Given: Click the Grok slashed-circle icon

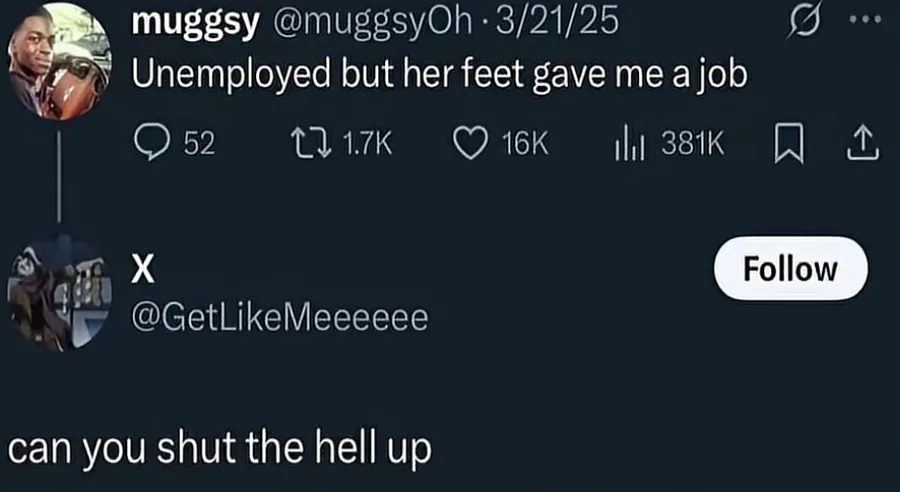Looking at the screenshot, I should tap(805, 20).
